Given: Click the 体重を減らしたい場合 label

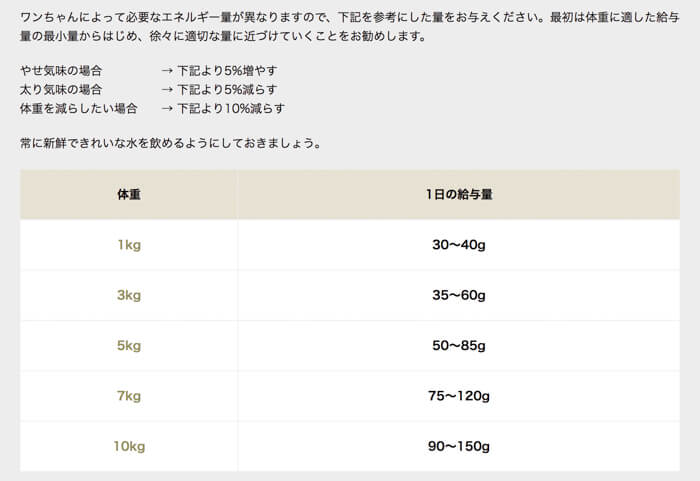Looking at the screenshot, I should [x=79, y=109].
